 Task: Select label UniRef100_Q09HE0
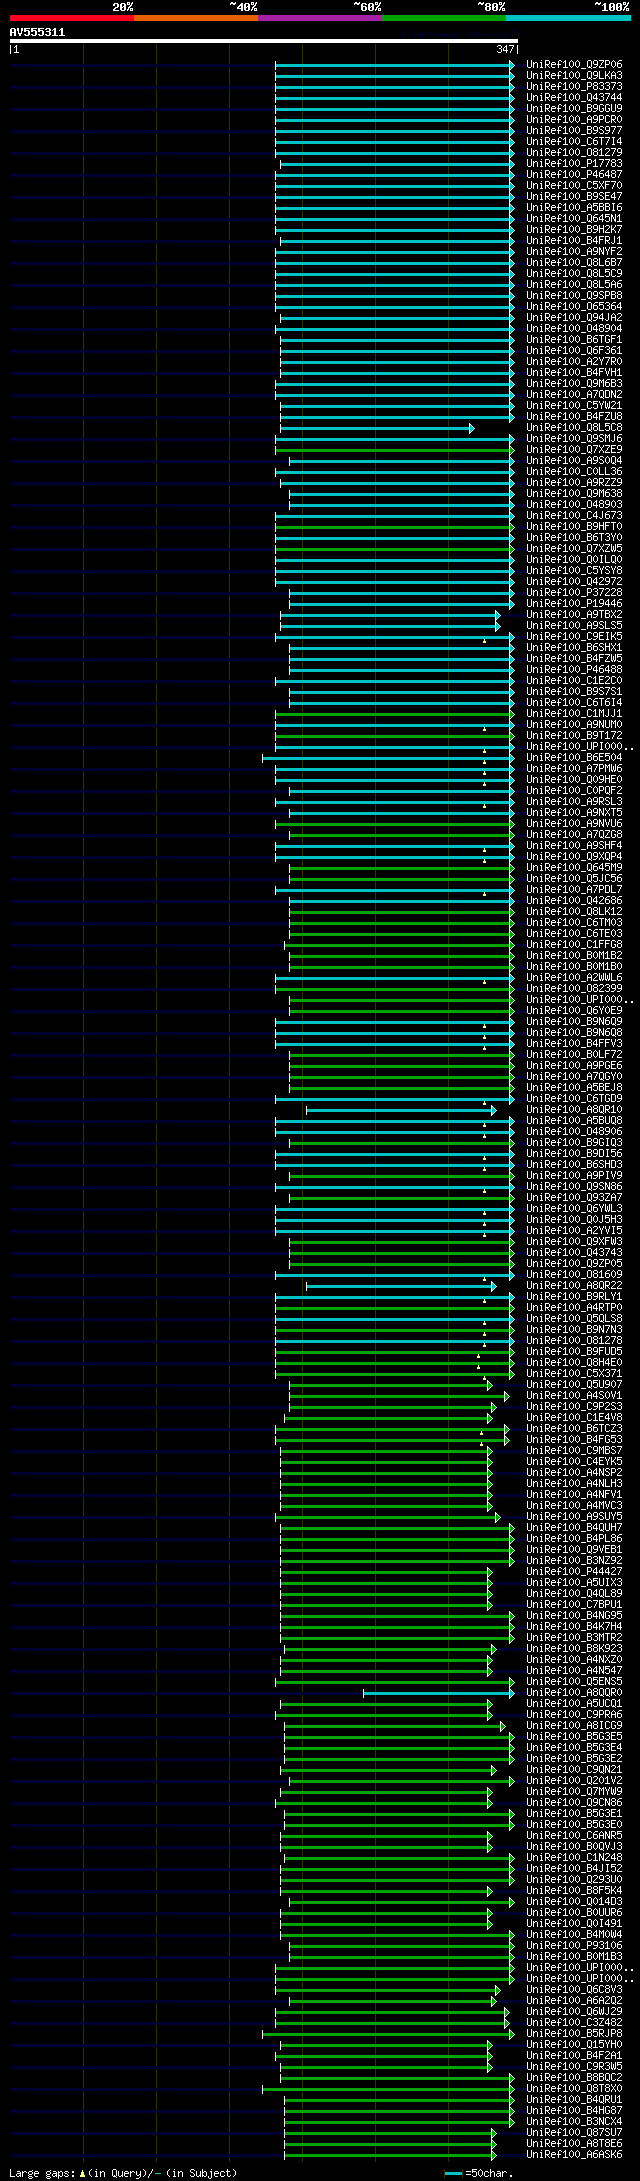click(574, 780)
